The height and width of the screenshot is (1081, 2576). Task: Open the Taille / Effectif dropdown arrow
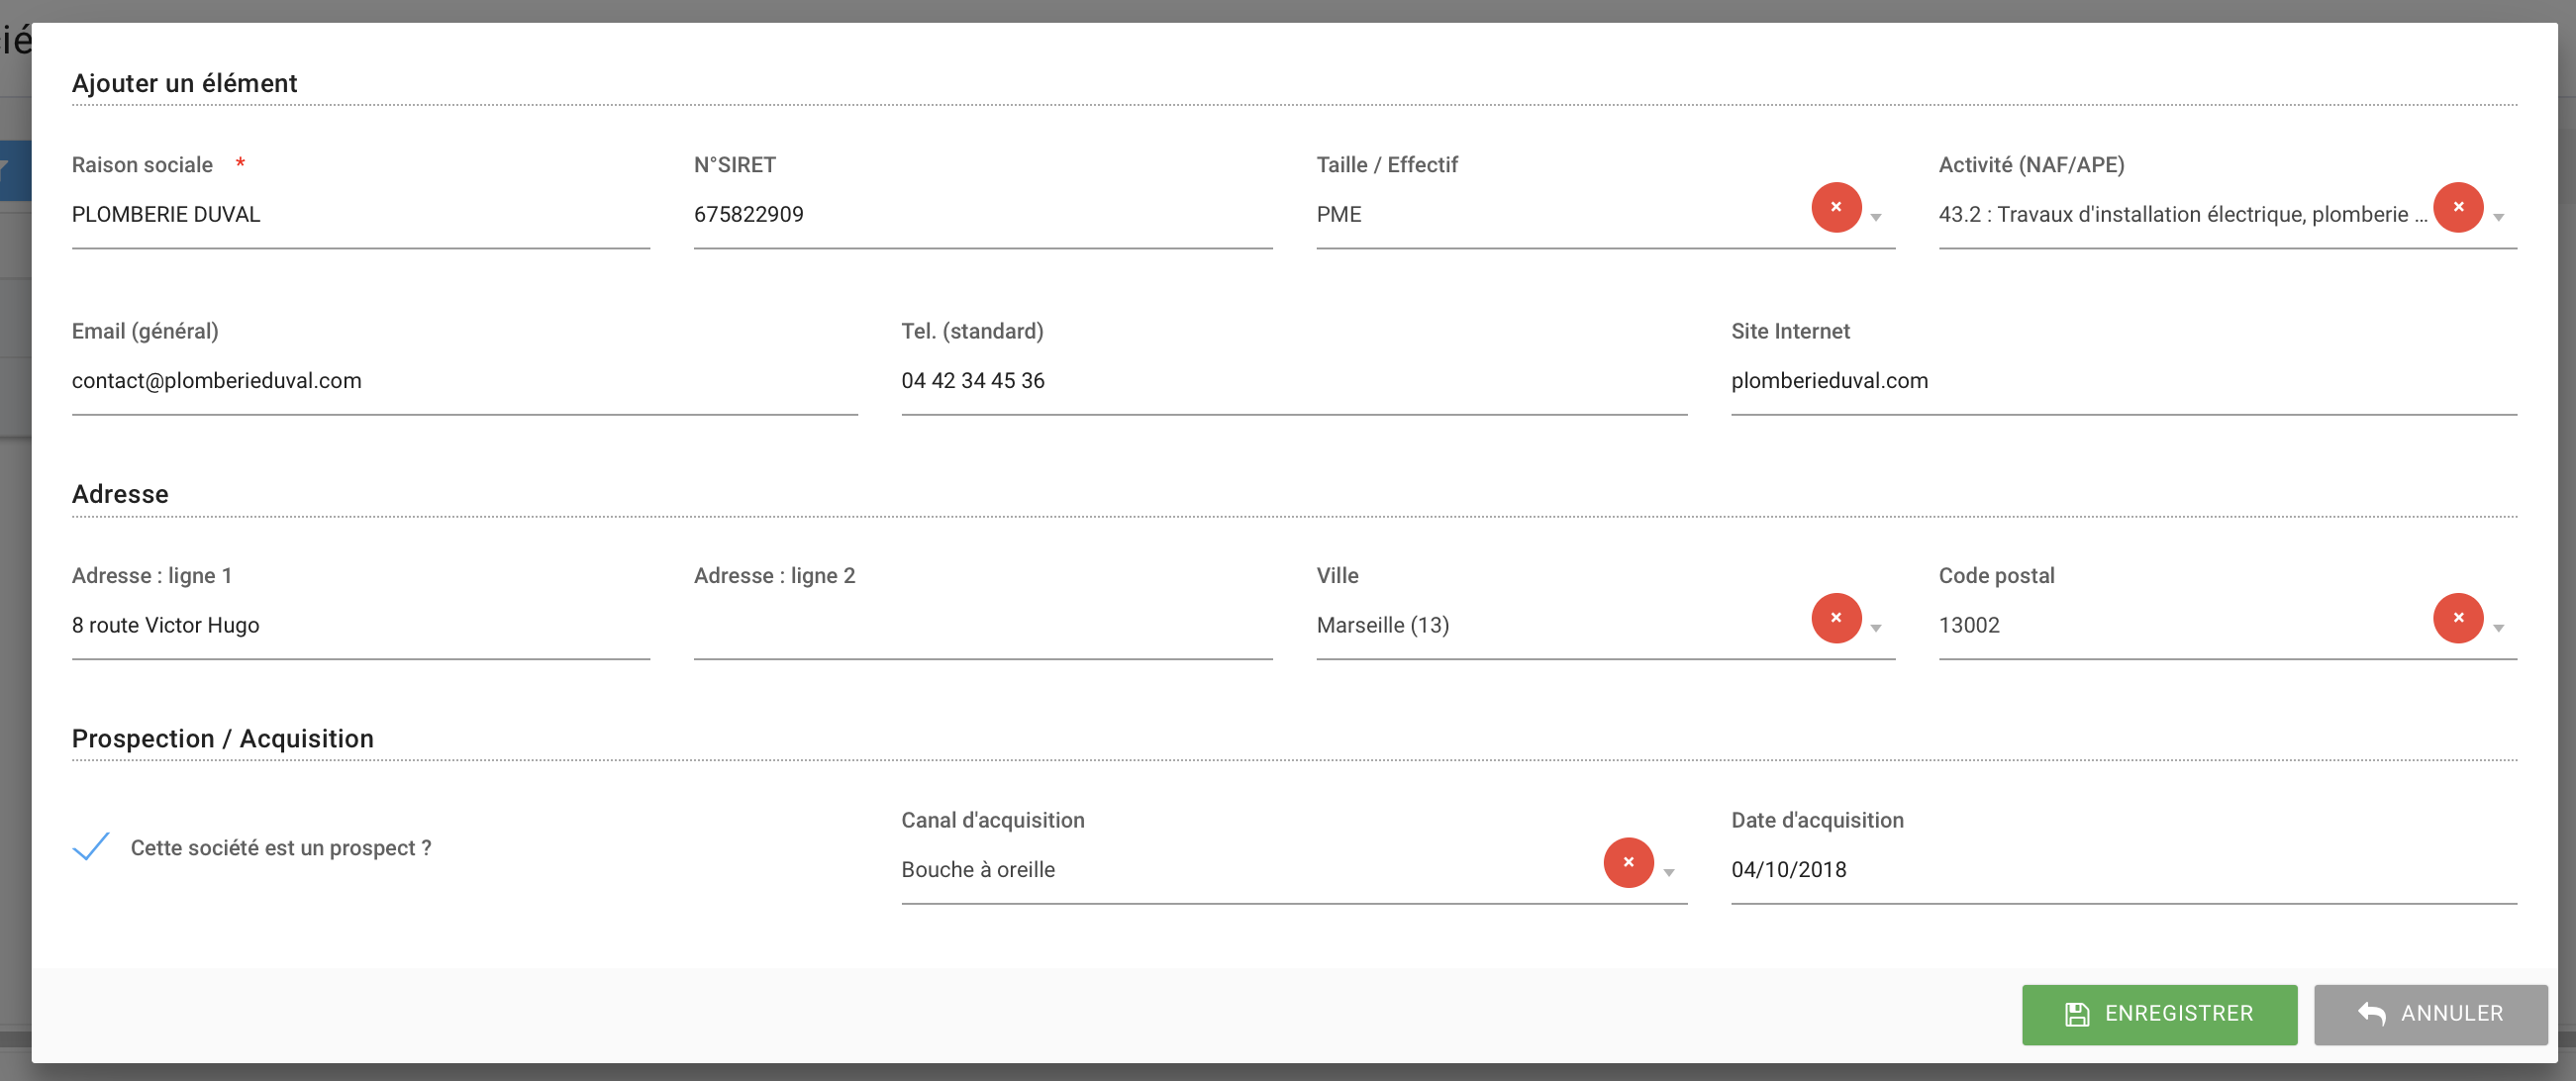1876,217
